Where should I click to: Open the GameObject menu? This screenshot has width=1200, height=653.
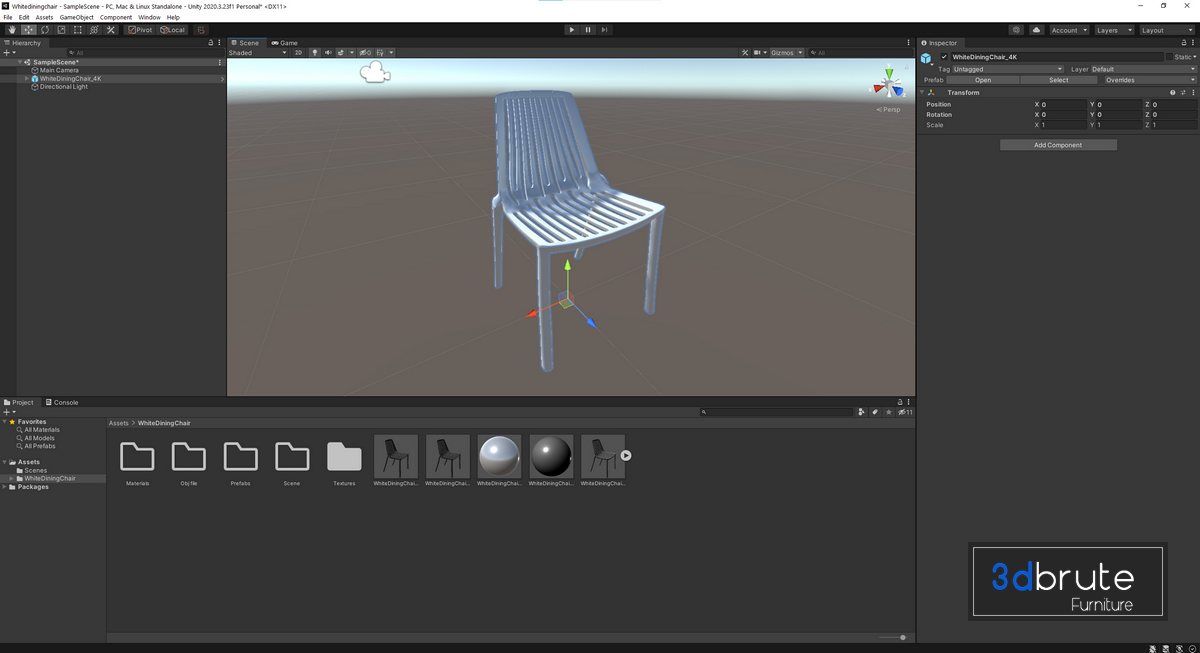(76, 17)
